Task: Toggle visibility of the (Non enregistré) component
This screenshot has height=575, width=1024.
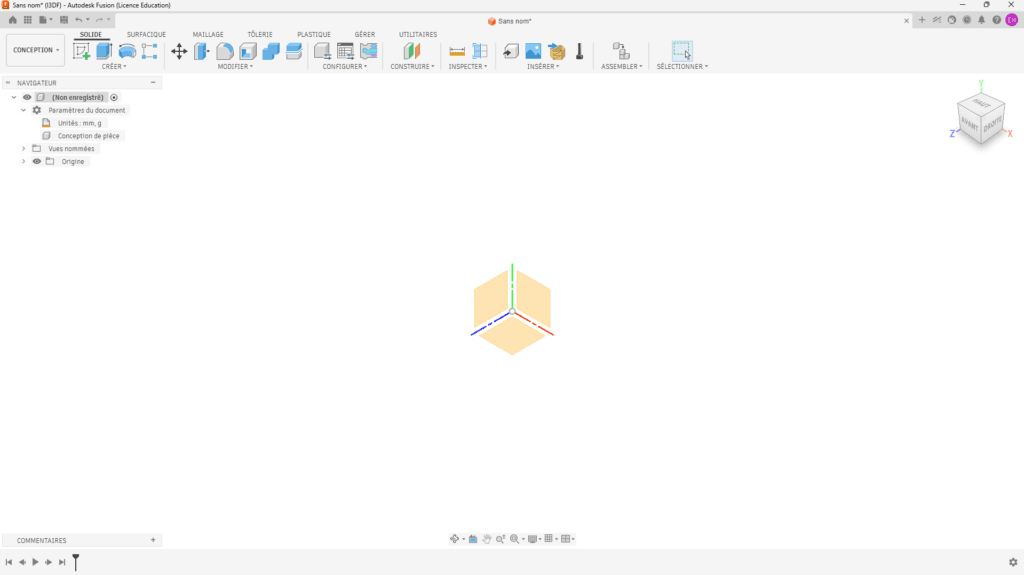Action: [27, 97]
